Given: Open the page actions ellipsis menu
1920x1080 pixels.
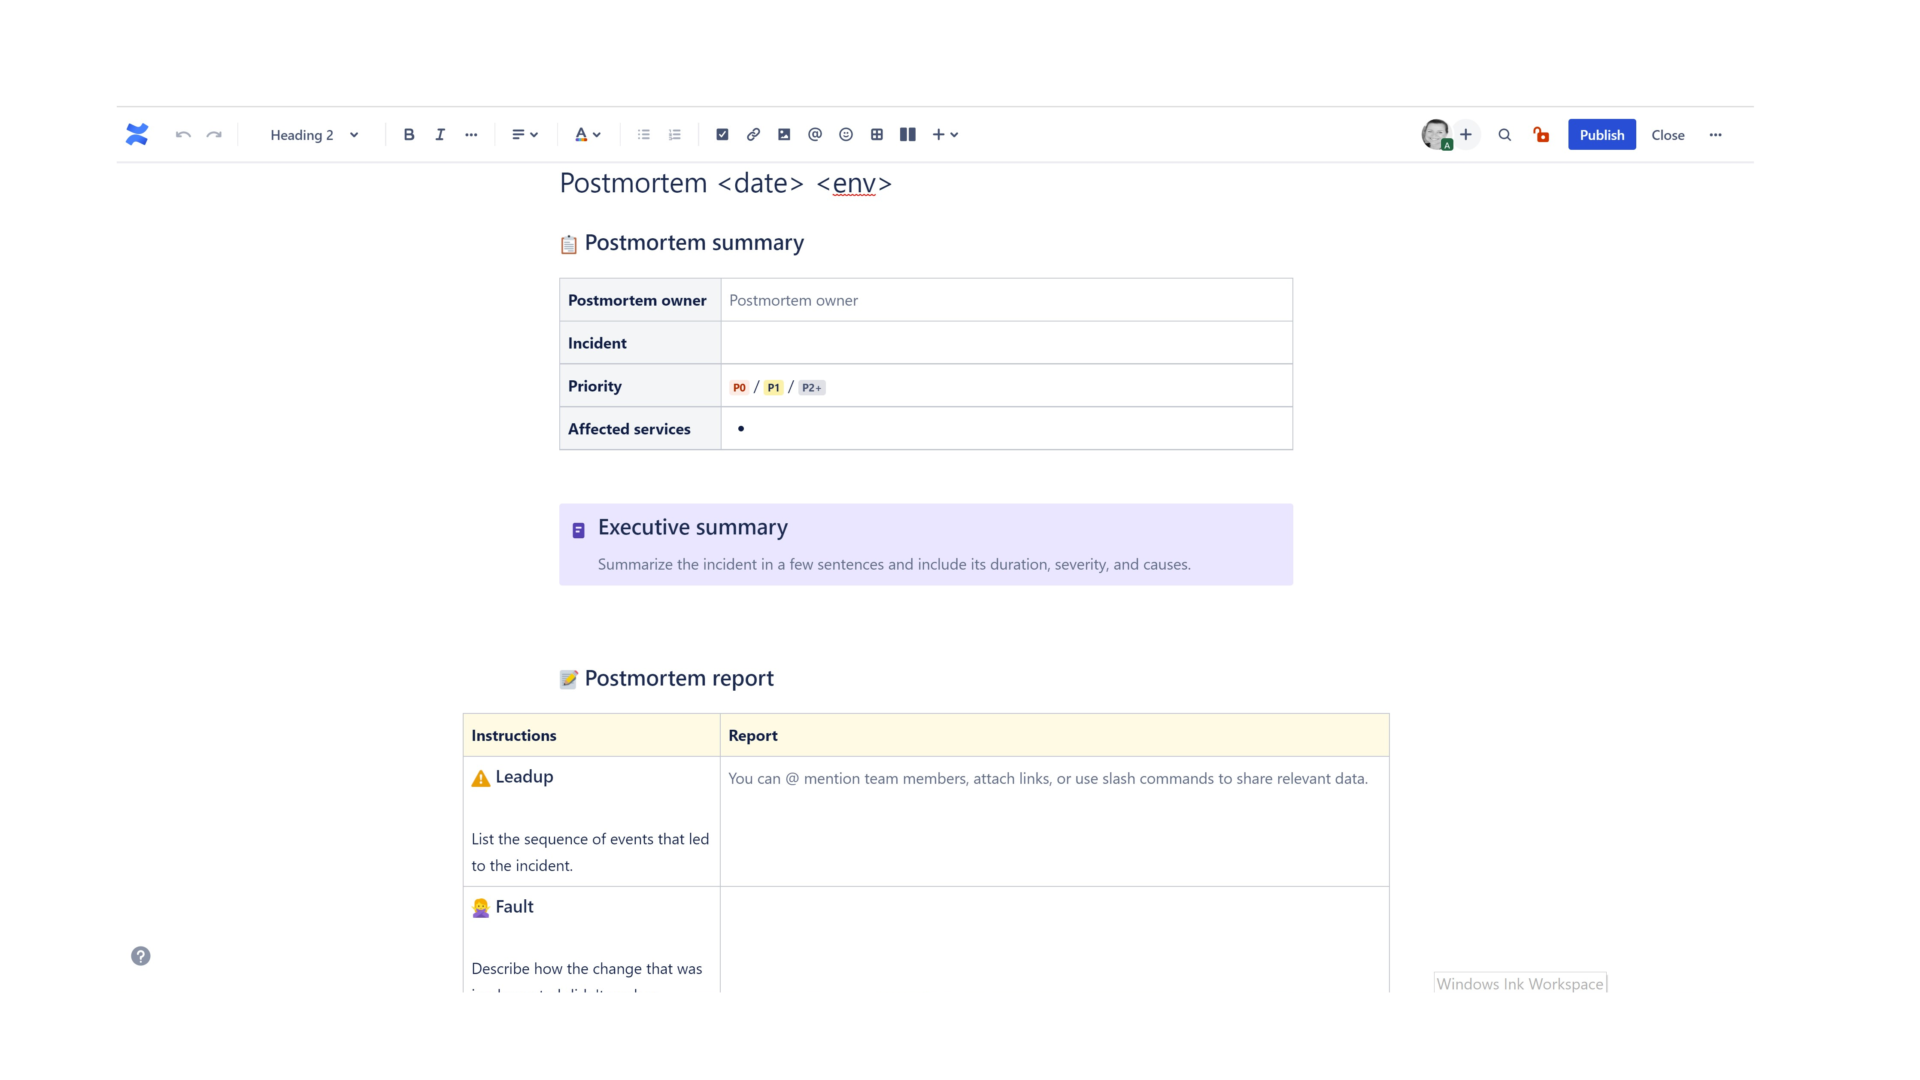Looking at the screenshot, I should click(1716, 135).
